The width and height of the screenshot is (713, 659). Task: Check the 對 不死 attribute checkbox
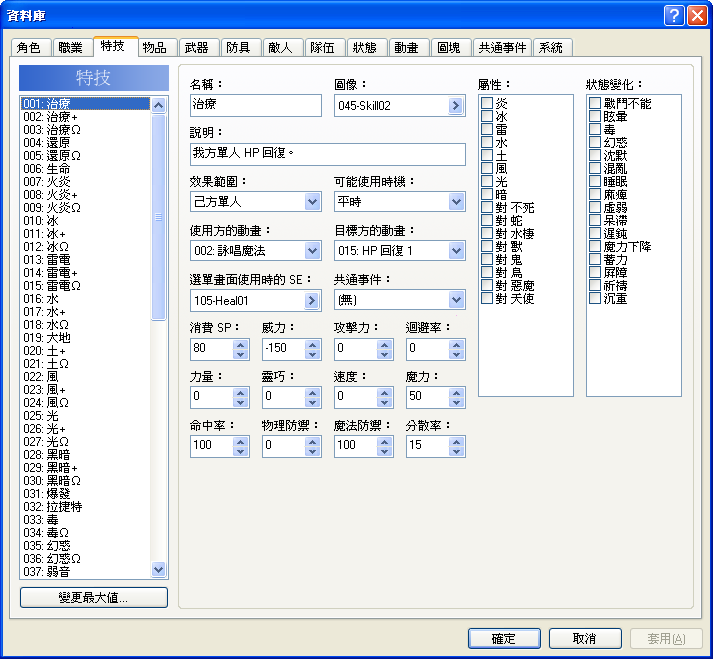pos(487,208)
